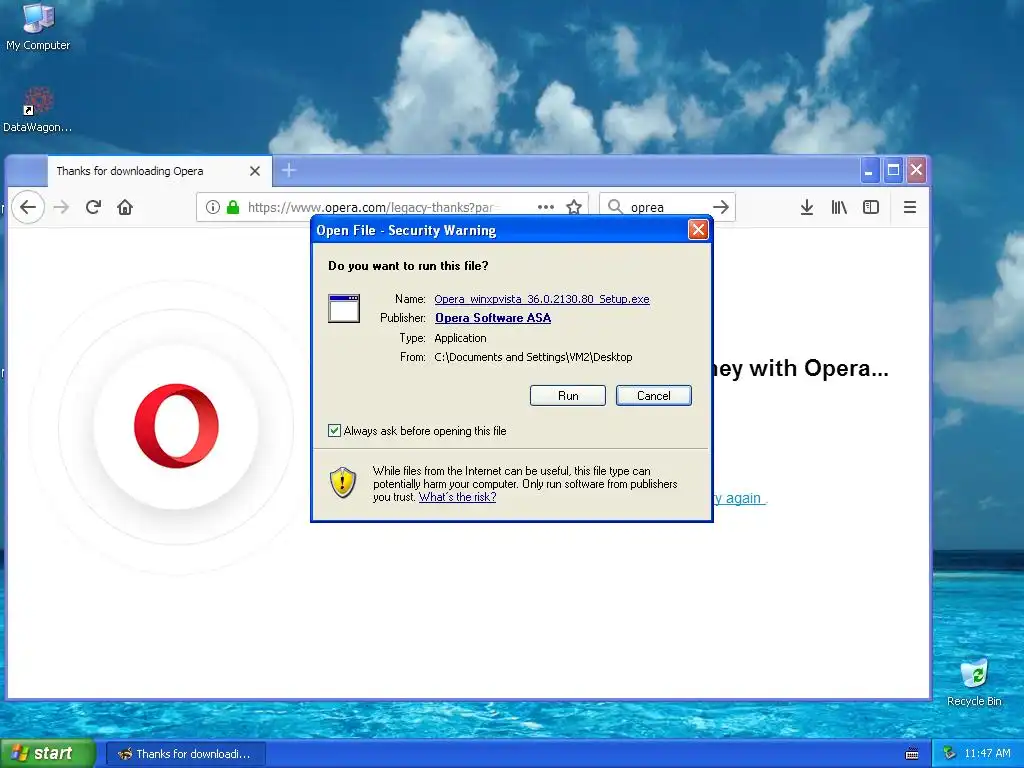Open a new tab with plus button
This screenshot has height=768, width=1024.
(289, 170)
